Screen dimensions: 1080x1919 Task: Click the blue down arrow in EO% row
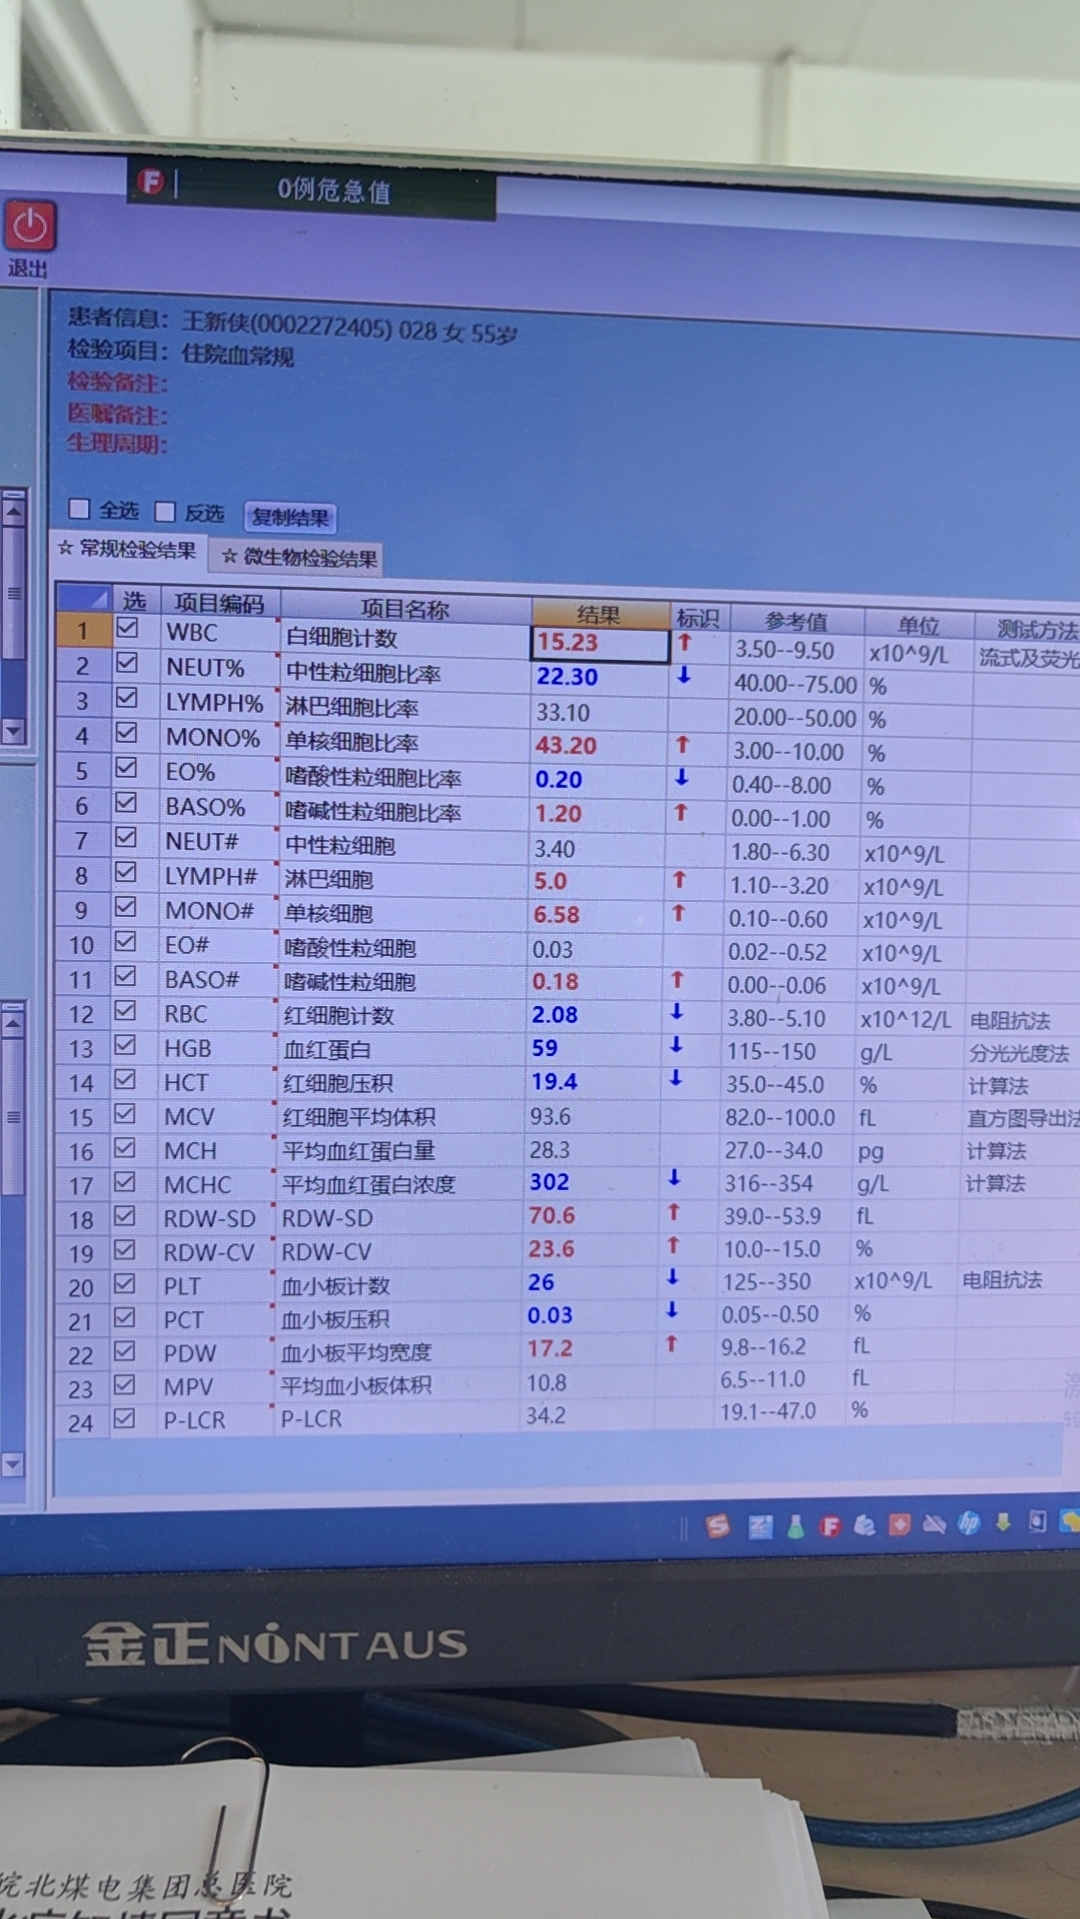click(682, 777)
